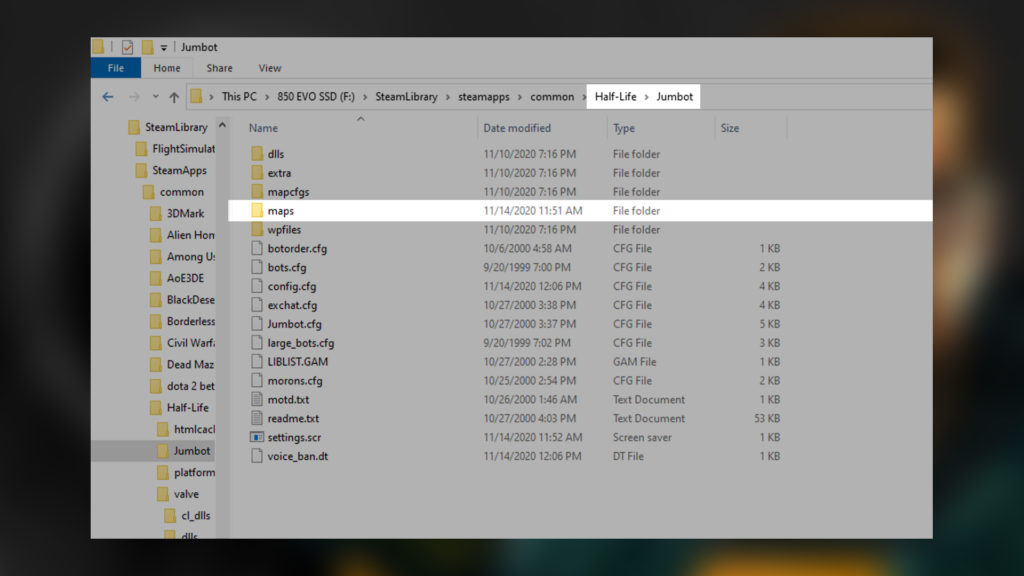Select the mapcfgs folder icon
This screenshot has height=576, width=1024.
[x=257, y=192]
